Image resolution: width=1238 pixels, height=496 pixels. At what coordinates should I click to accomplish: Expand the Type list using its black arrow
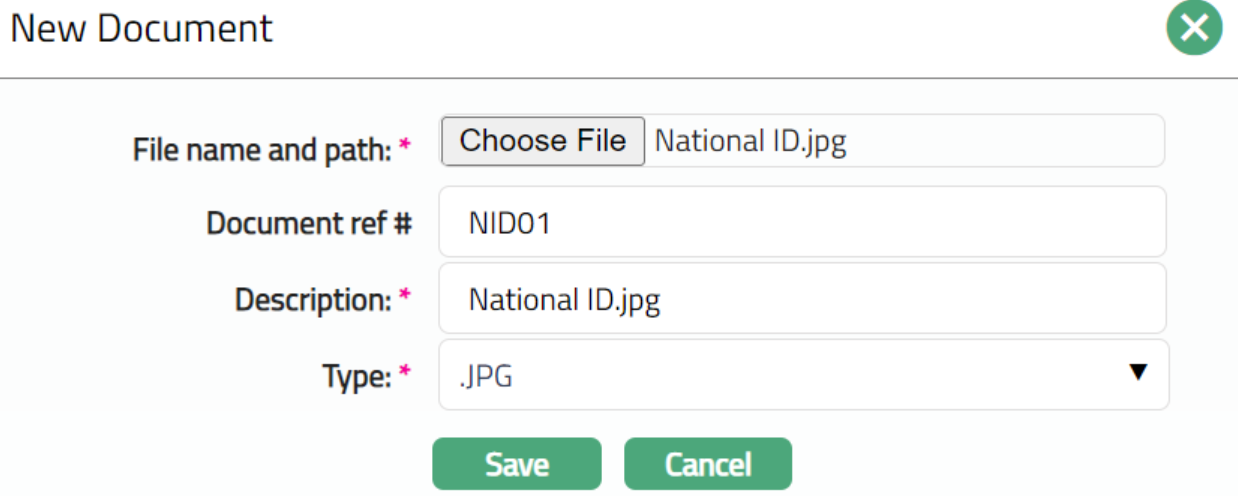1137,373
